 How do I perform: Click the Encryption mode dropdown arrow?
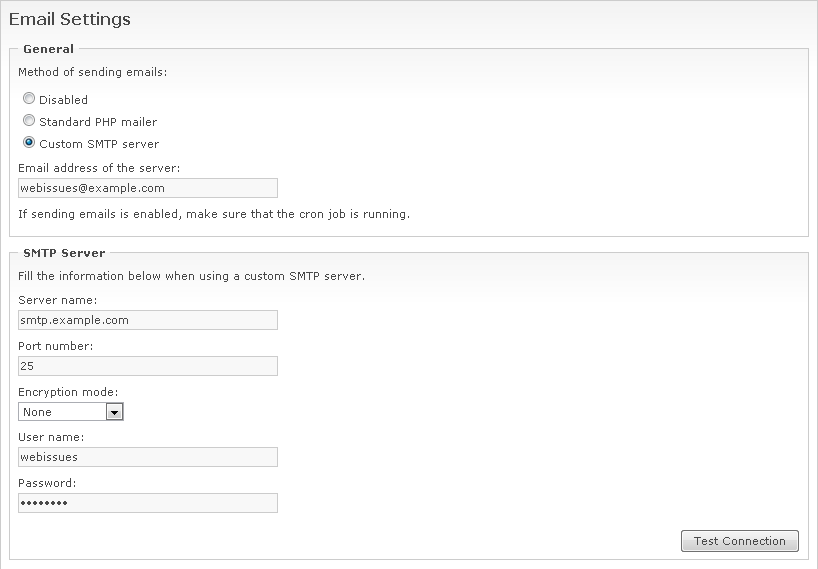tap(114, 412)
